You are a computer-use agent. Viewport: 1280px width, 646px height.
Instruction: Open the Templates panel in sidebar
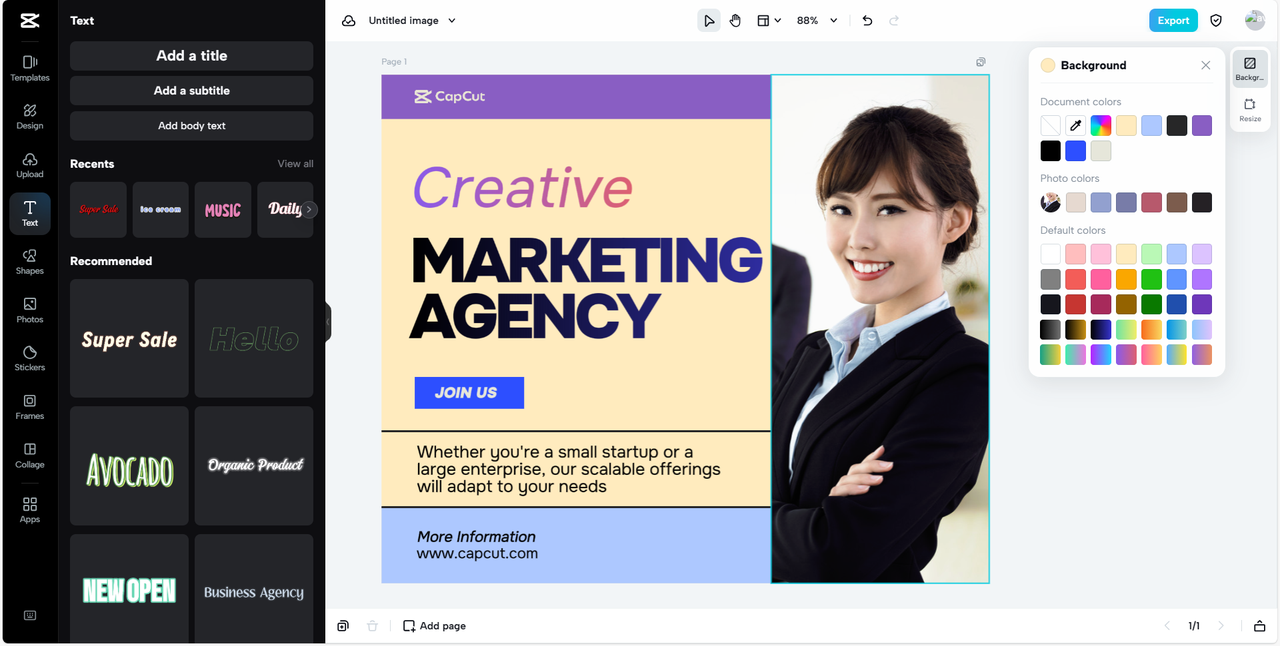point(30,67)
